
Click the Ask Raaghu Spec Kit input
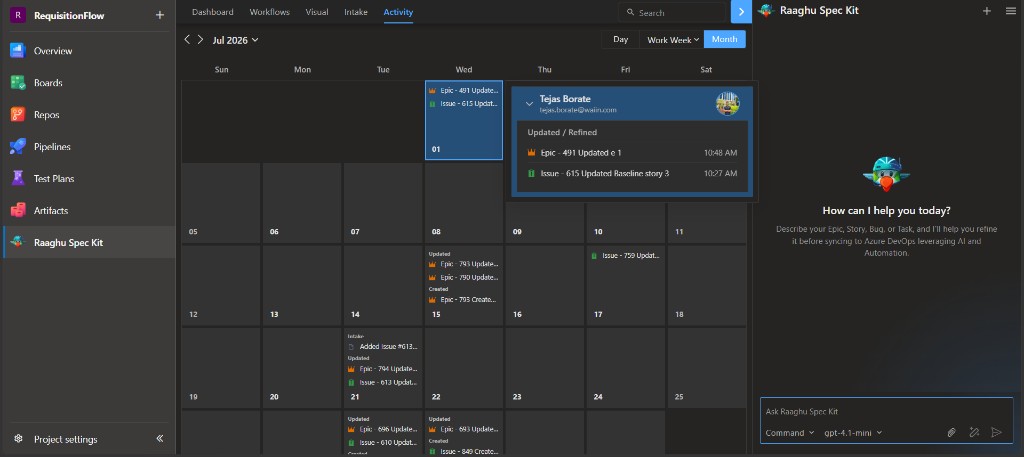pos(886,412)
